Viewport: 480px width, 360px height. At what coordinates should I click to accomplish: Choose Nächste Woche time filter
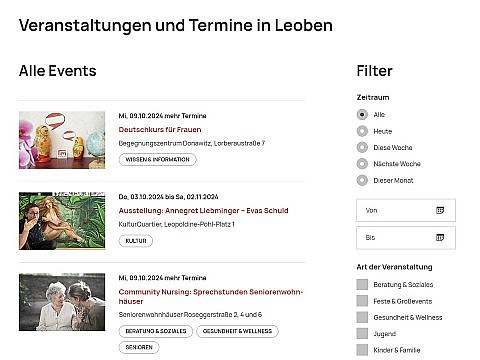coord(362,164)
